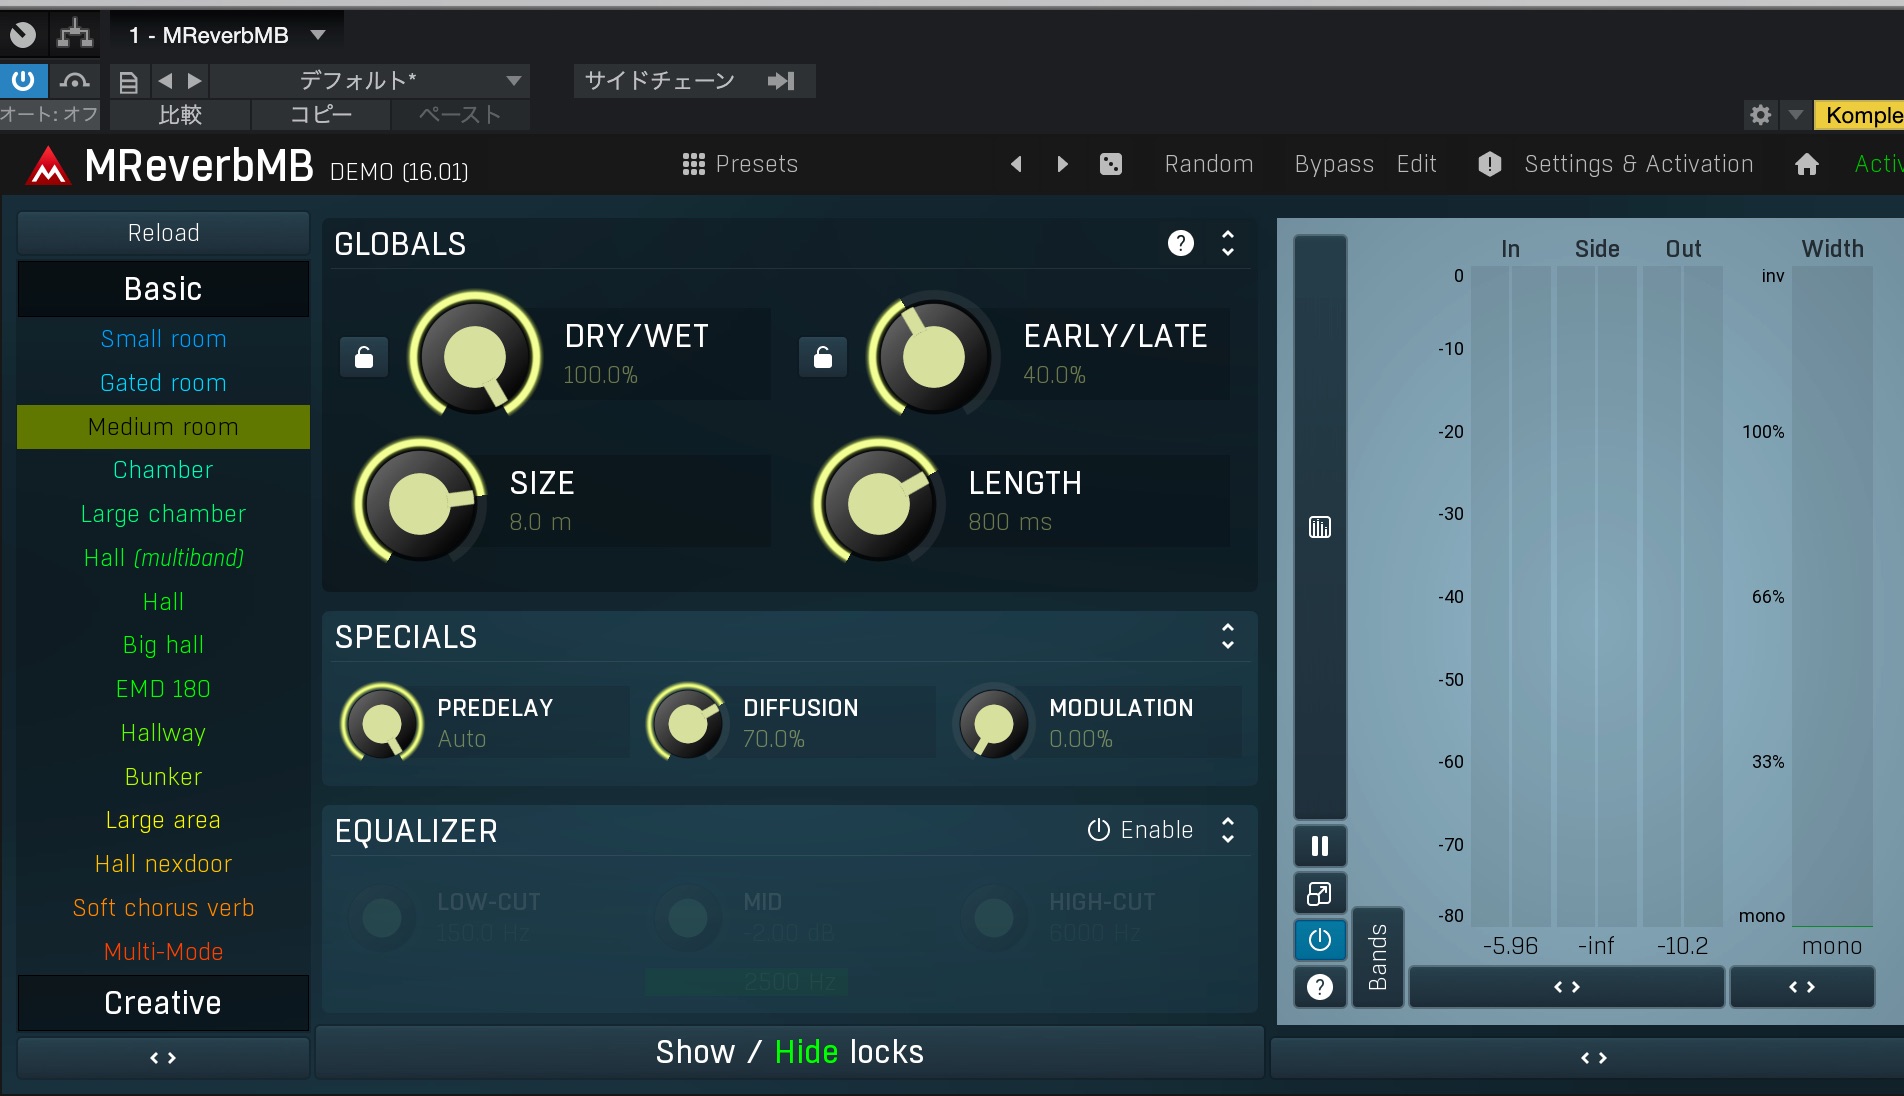Open the meter help question mark
Viewport: 1904px width, 1096px height.
[x=1319, y=988]
